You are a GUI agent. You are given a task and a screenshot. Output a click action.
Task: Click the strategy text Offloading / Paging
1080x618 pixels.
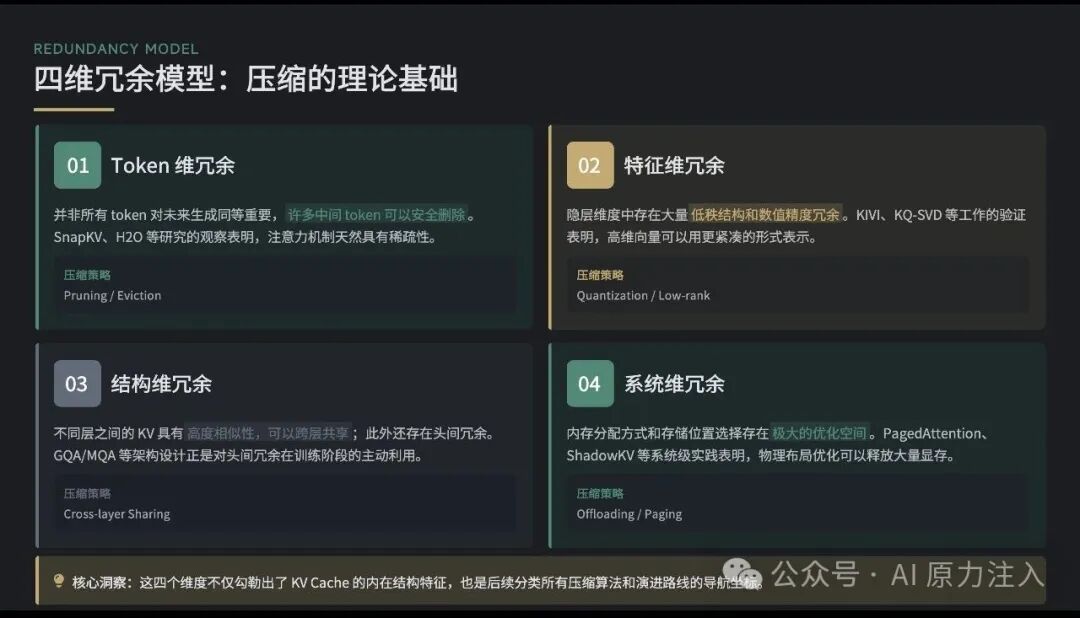(x=629, y=514)
